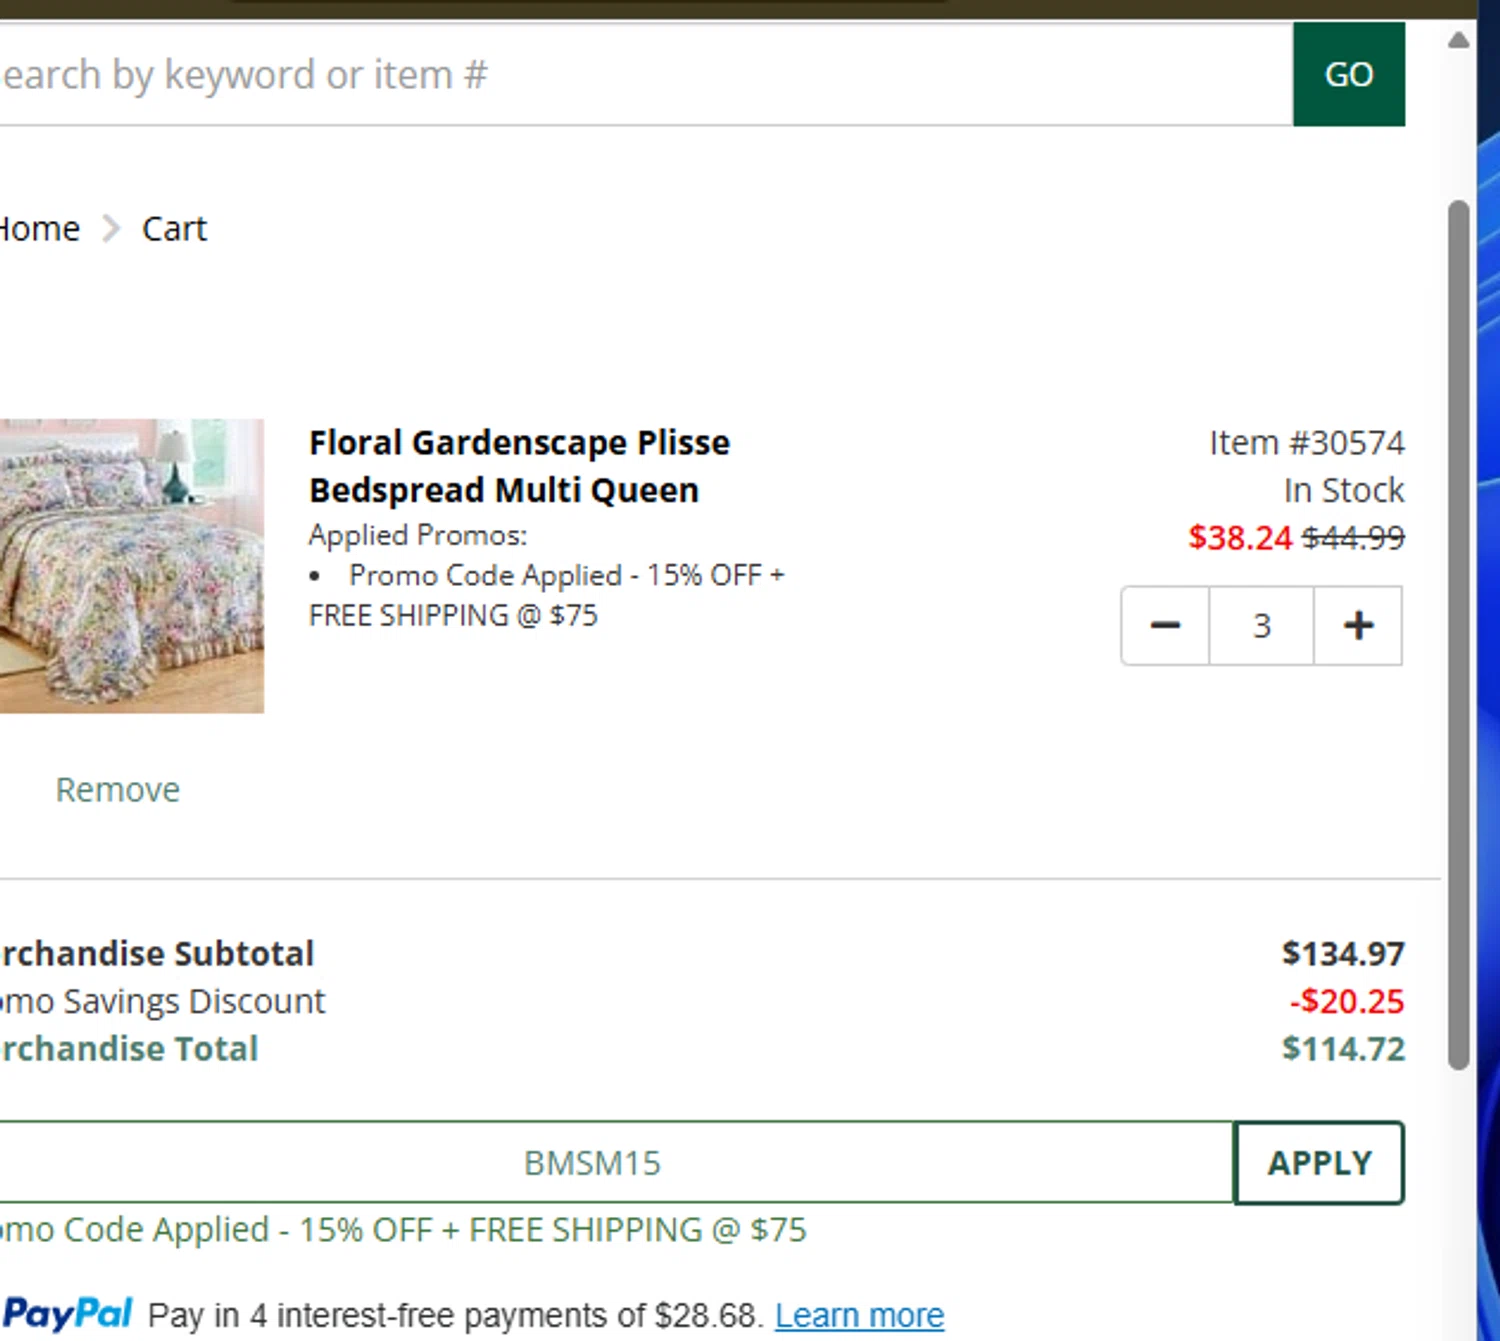Image resolution: width=1500 pixels, height=1341 pixels.
Task: Select the Cart breadcrumb item
Action: point(174,229)
